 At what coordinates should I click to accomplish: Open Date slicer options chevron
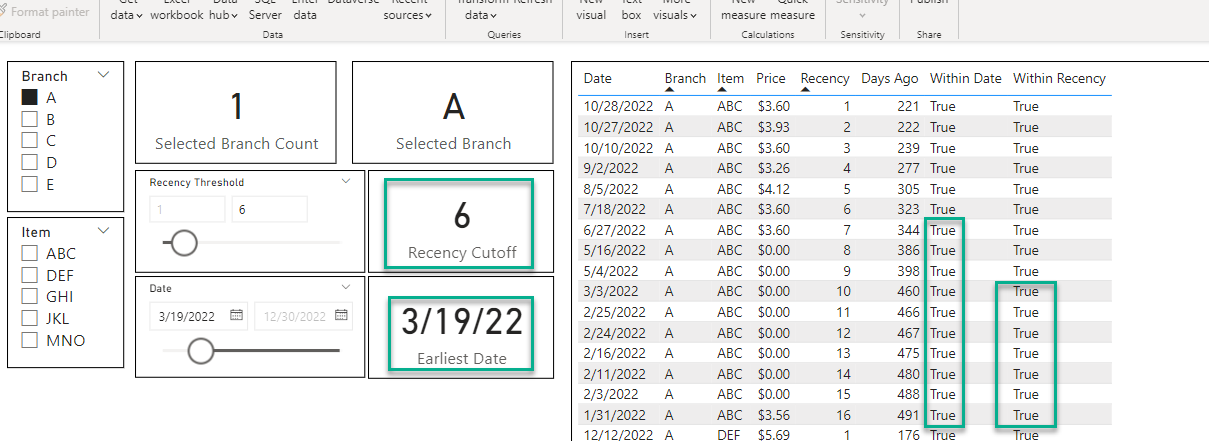pyautogui.click(x=346, y=287)
